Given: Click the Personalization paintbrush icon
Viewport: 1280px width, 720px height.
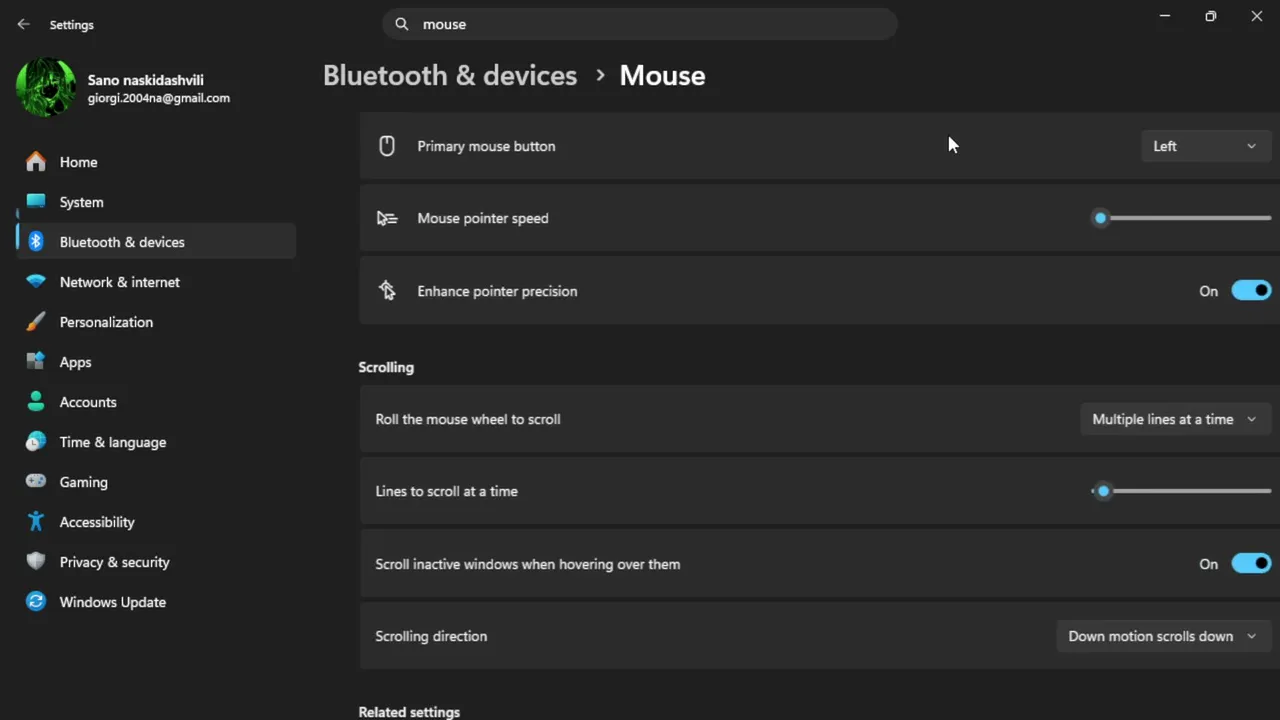Looking at the screenshot, I should click(x=36, y=322).
